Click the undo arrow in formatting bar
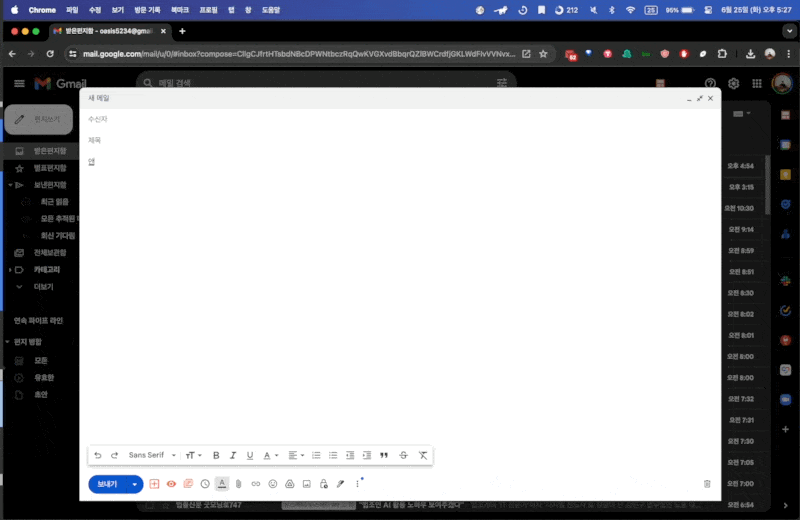Viewport: 800px width, 520px height. pyautogui.click(x=98, y=455)
